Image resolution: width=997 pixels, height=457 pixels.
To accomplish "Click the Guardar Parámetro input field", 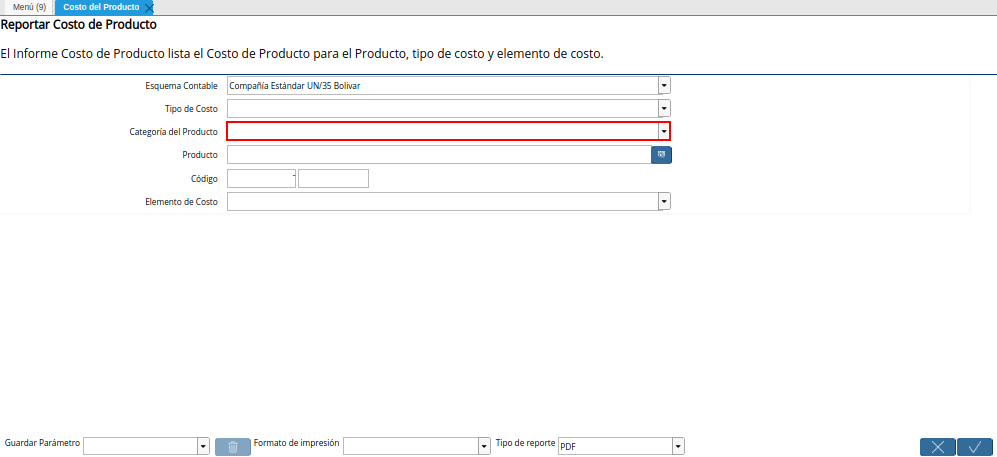I will tap(141, 446).
